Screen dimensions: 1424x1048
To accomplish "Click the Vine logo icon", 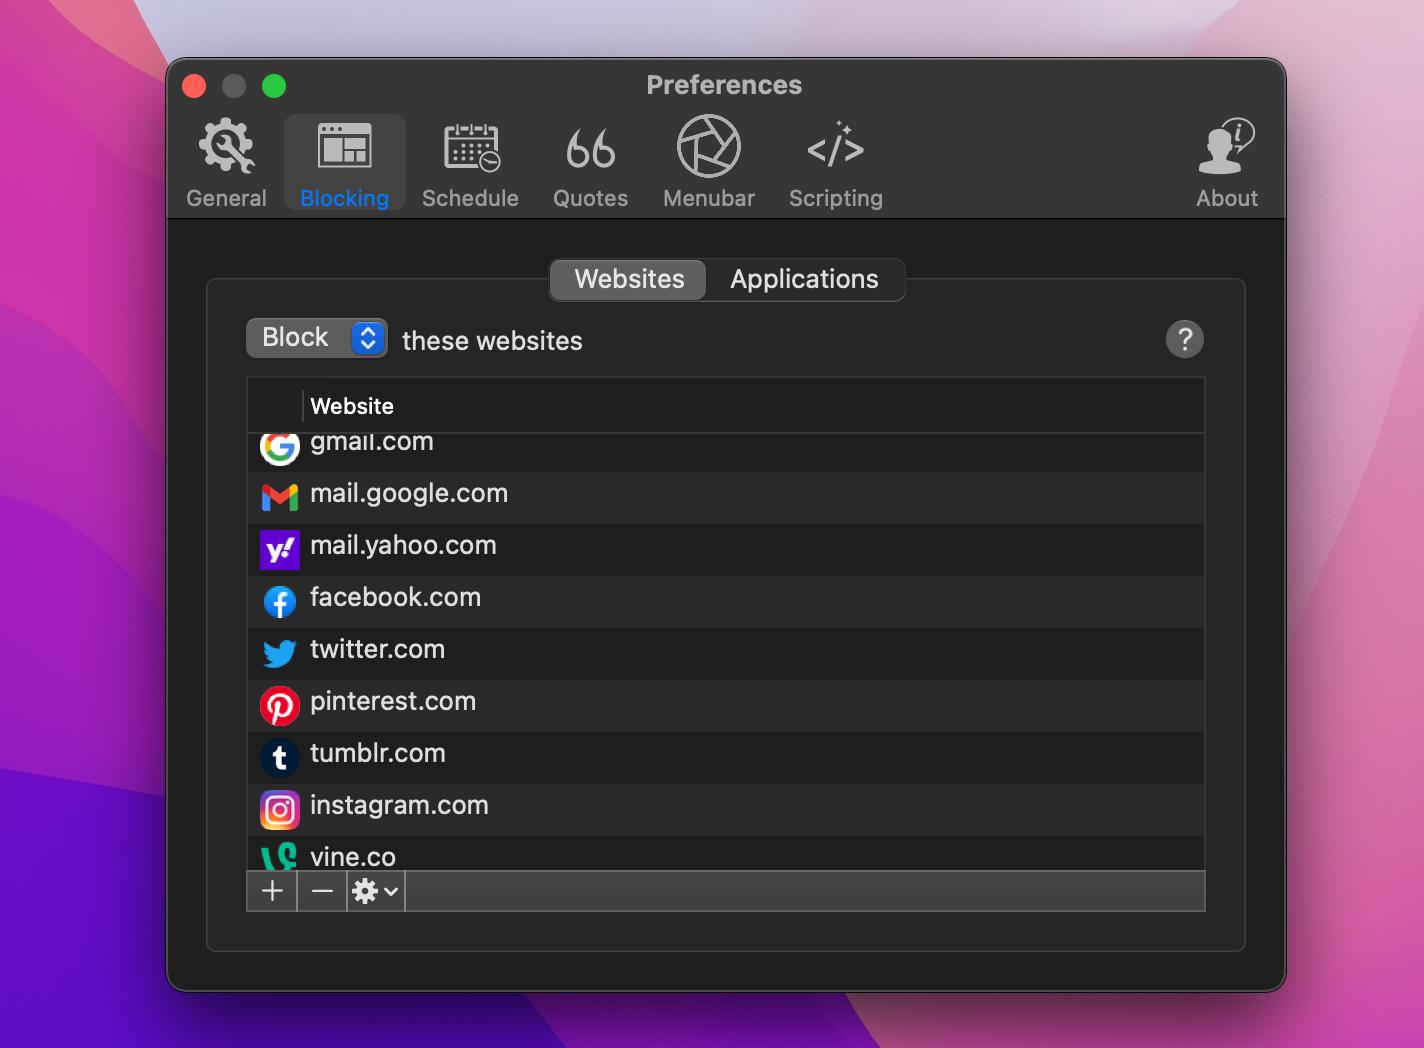I will point(280,856).
